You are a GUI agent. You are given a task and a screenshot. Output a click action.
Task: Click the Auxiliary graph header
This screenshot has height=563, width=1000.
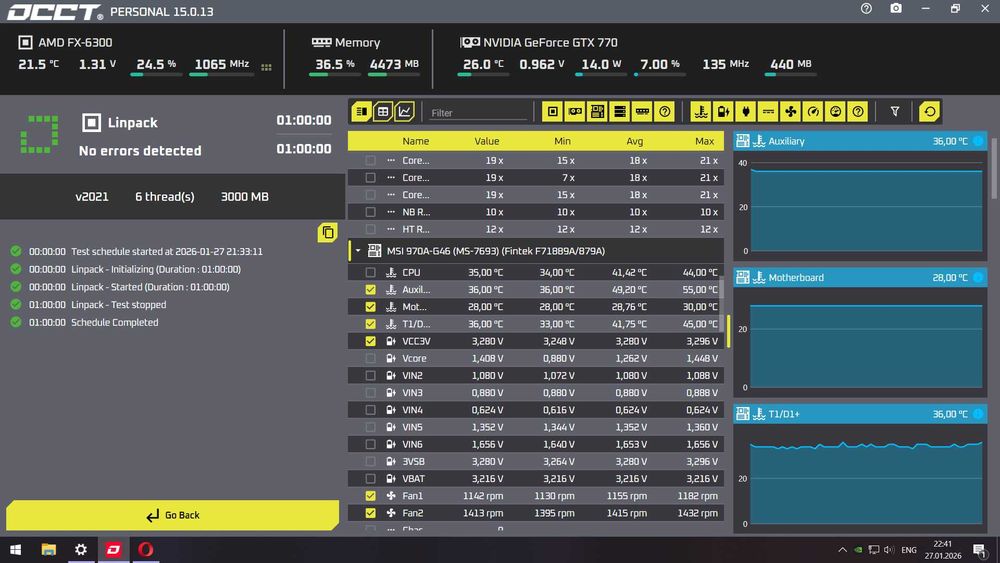pos(860,141)
